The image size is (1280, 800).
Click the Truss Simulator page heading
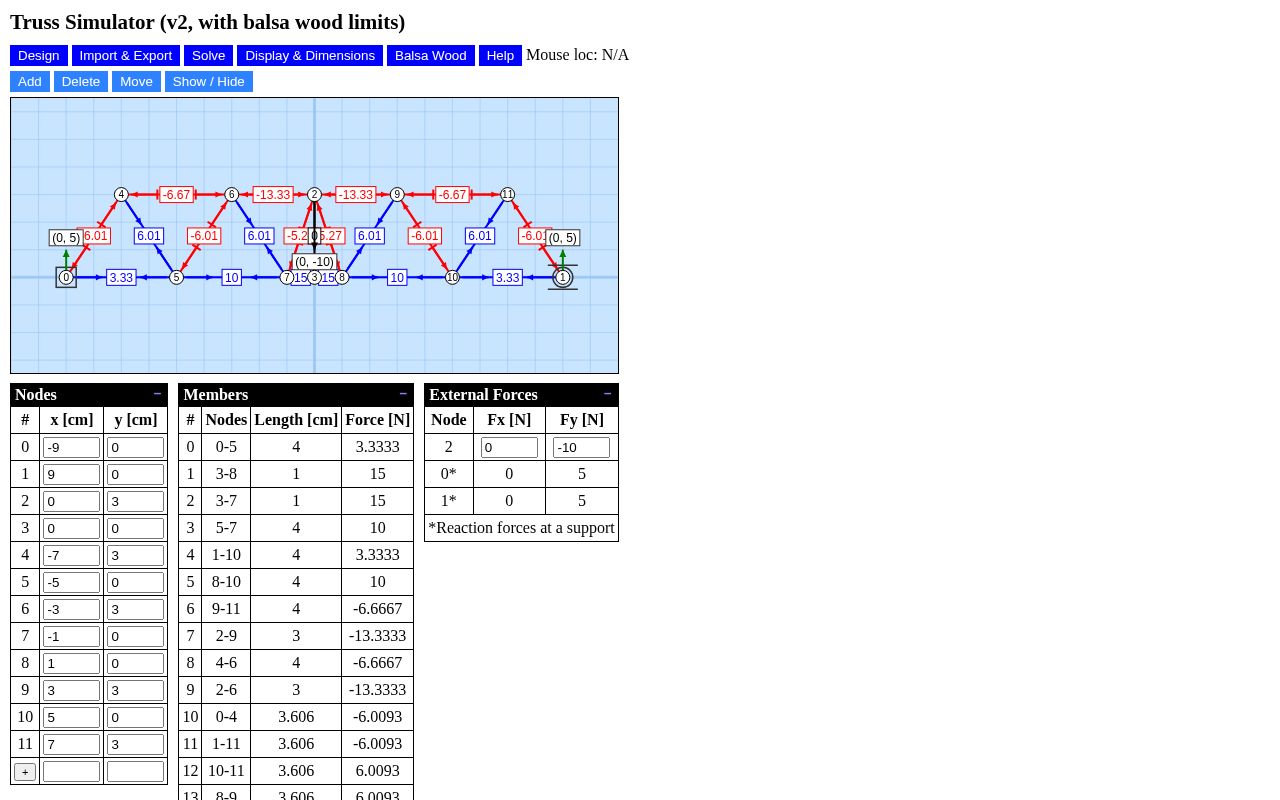208,22
